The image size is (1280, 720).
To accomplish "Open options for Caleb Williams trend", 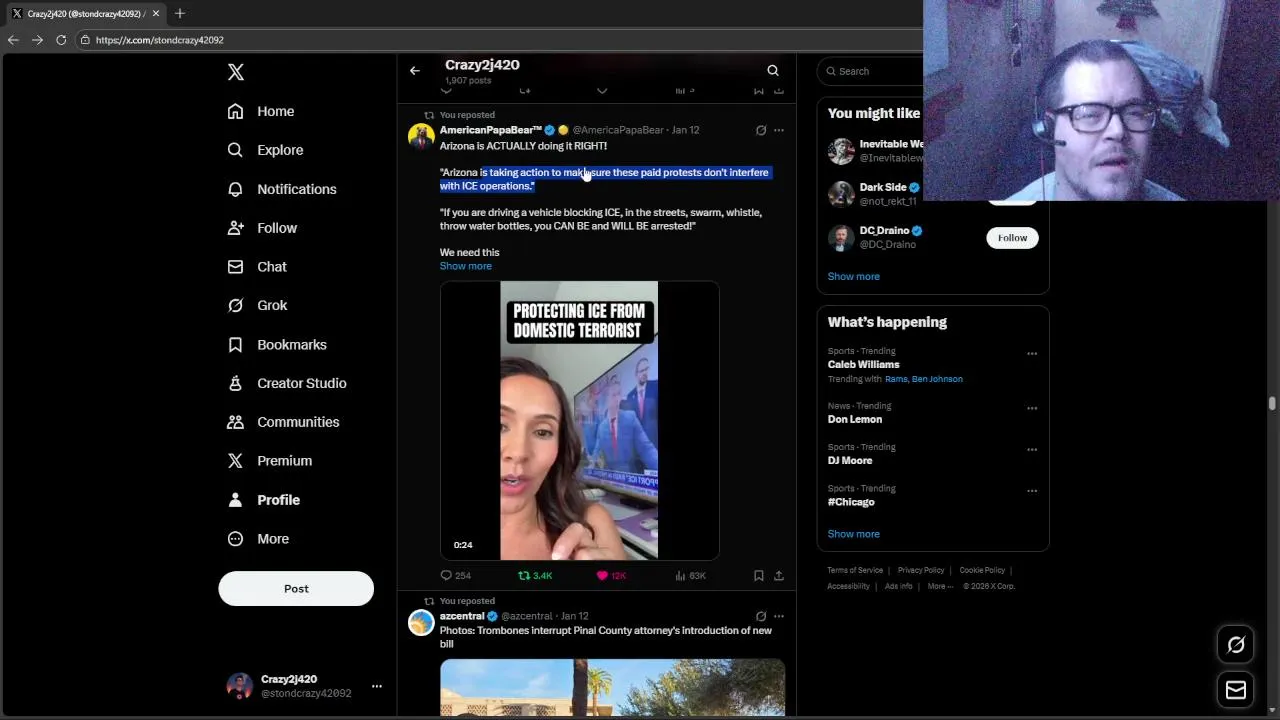I will tap(1032, 354).
